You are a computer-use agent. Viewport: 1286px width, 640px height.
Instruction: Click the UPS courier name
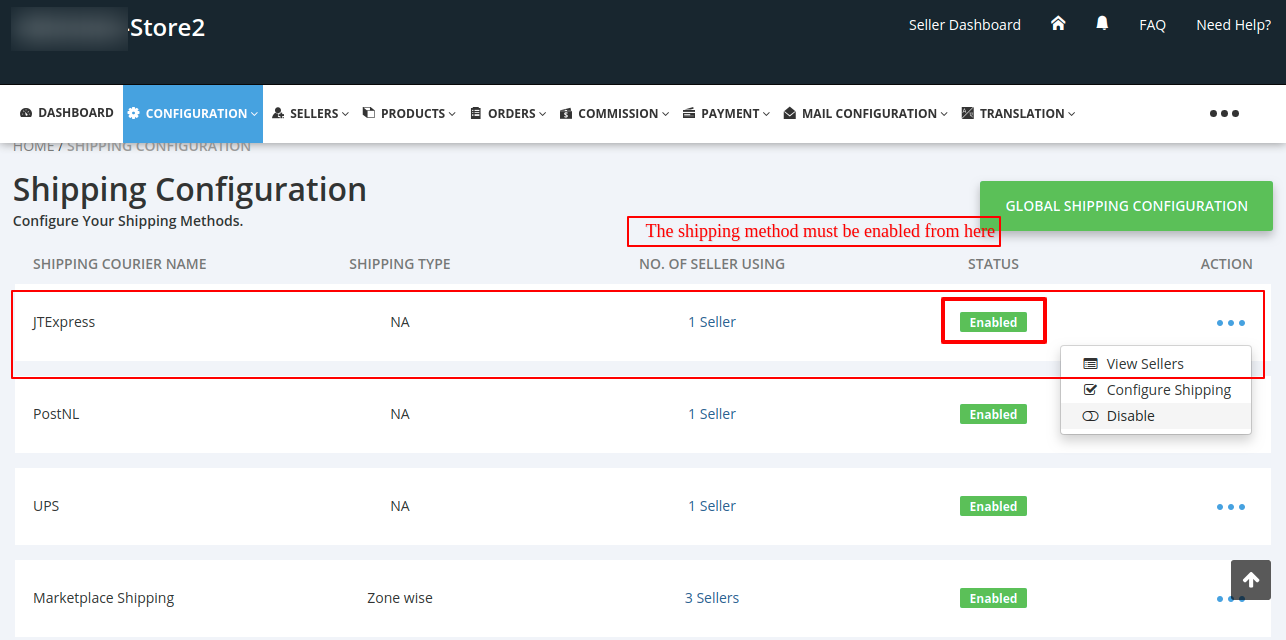click(46, 506)
